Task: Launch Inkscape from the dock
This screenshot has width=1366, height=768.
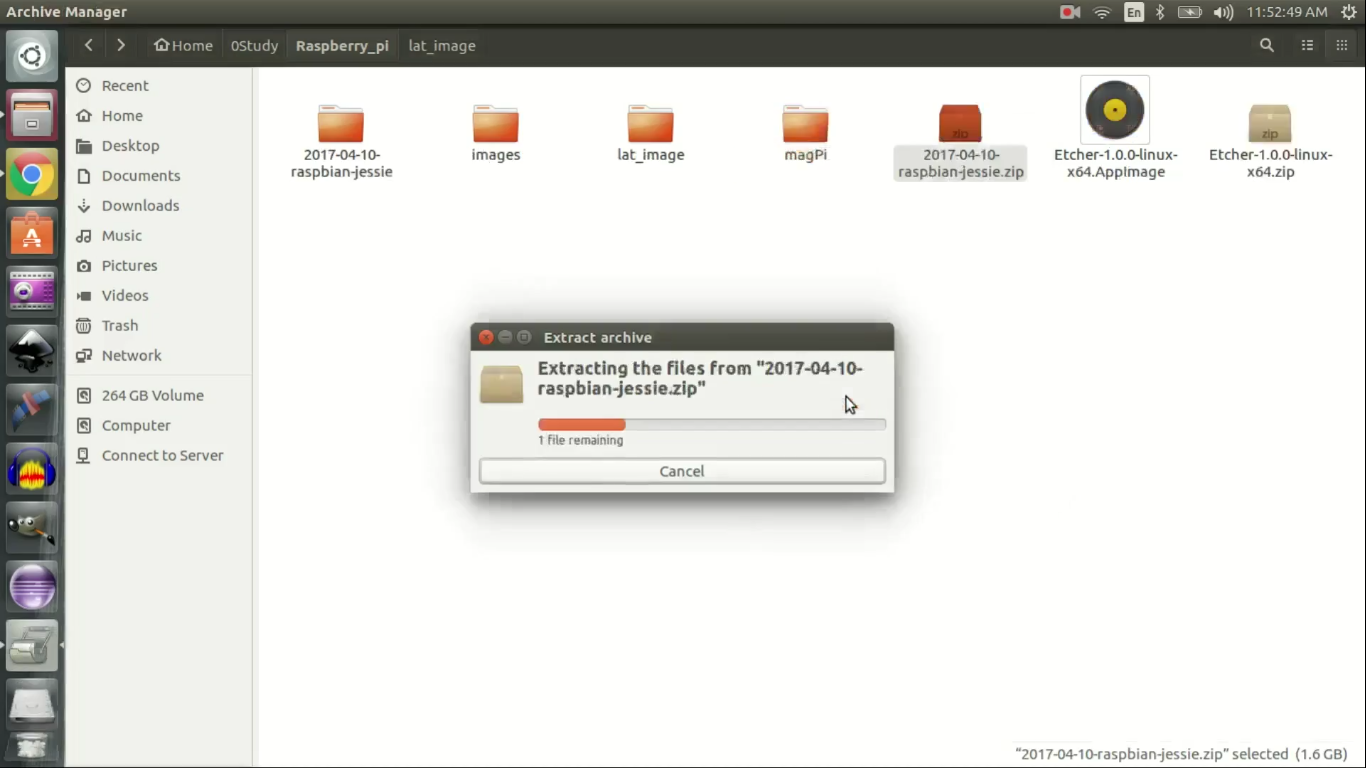Action: pyautogui.click(x=32, y=351)
